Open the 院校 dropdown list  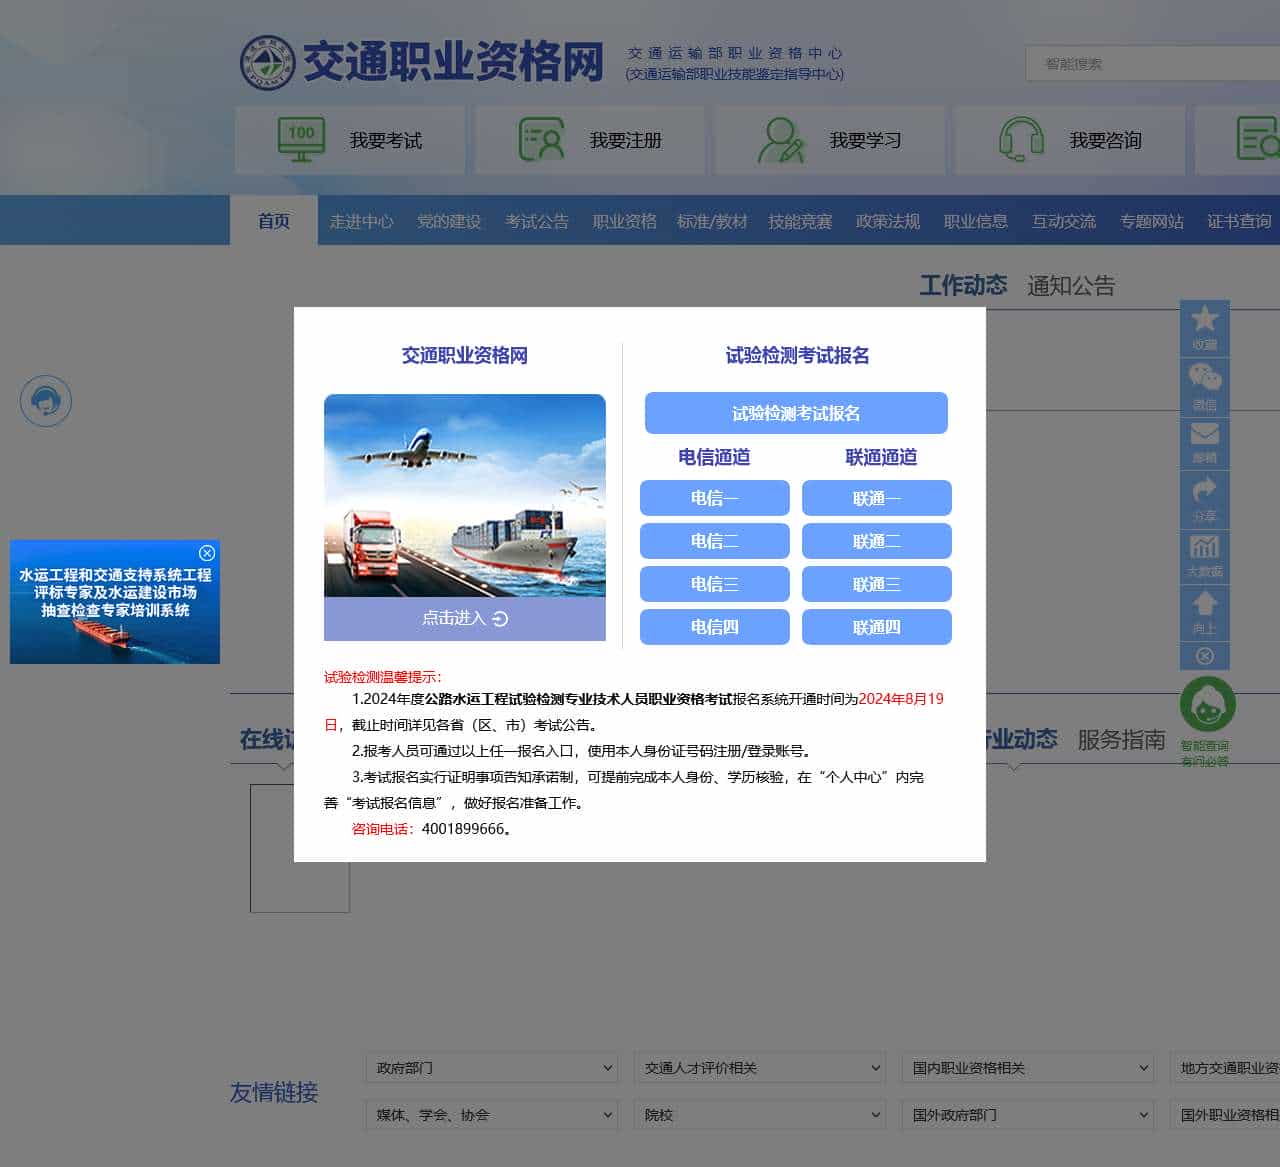coord(759,1114)
